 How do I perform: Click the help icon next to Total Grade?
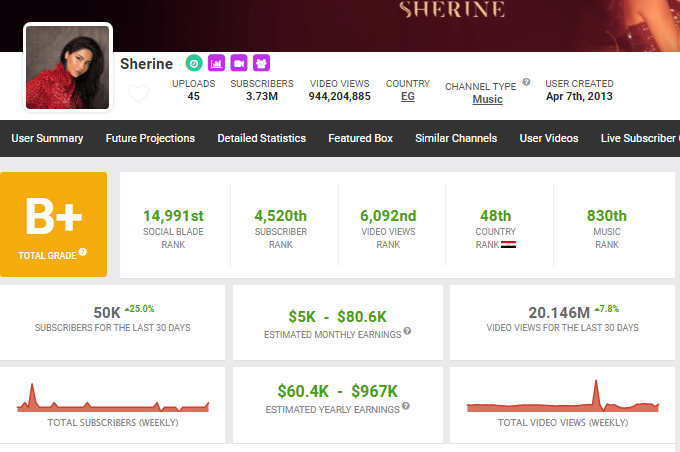(x=83, y=251)
